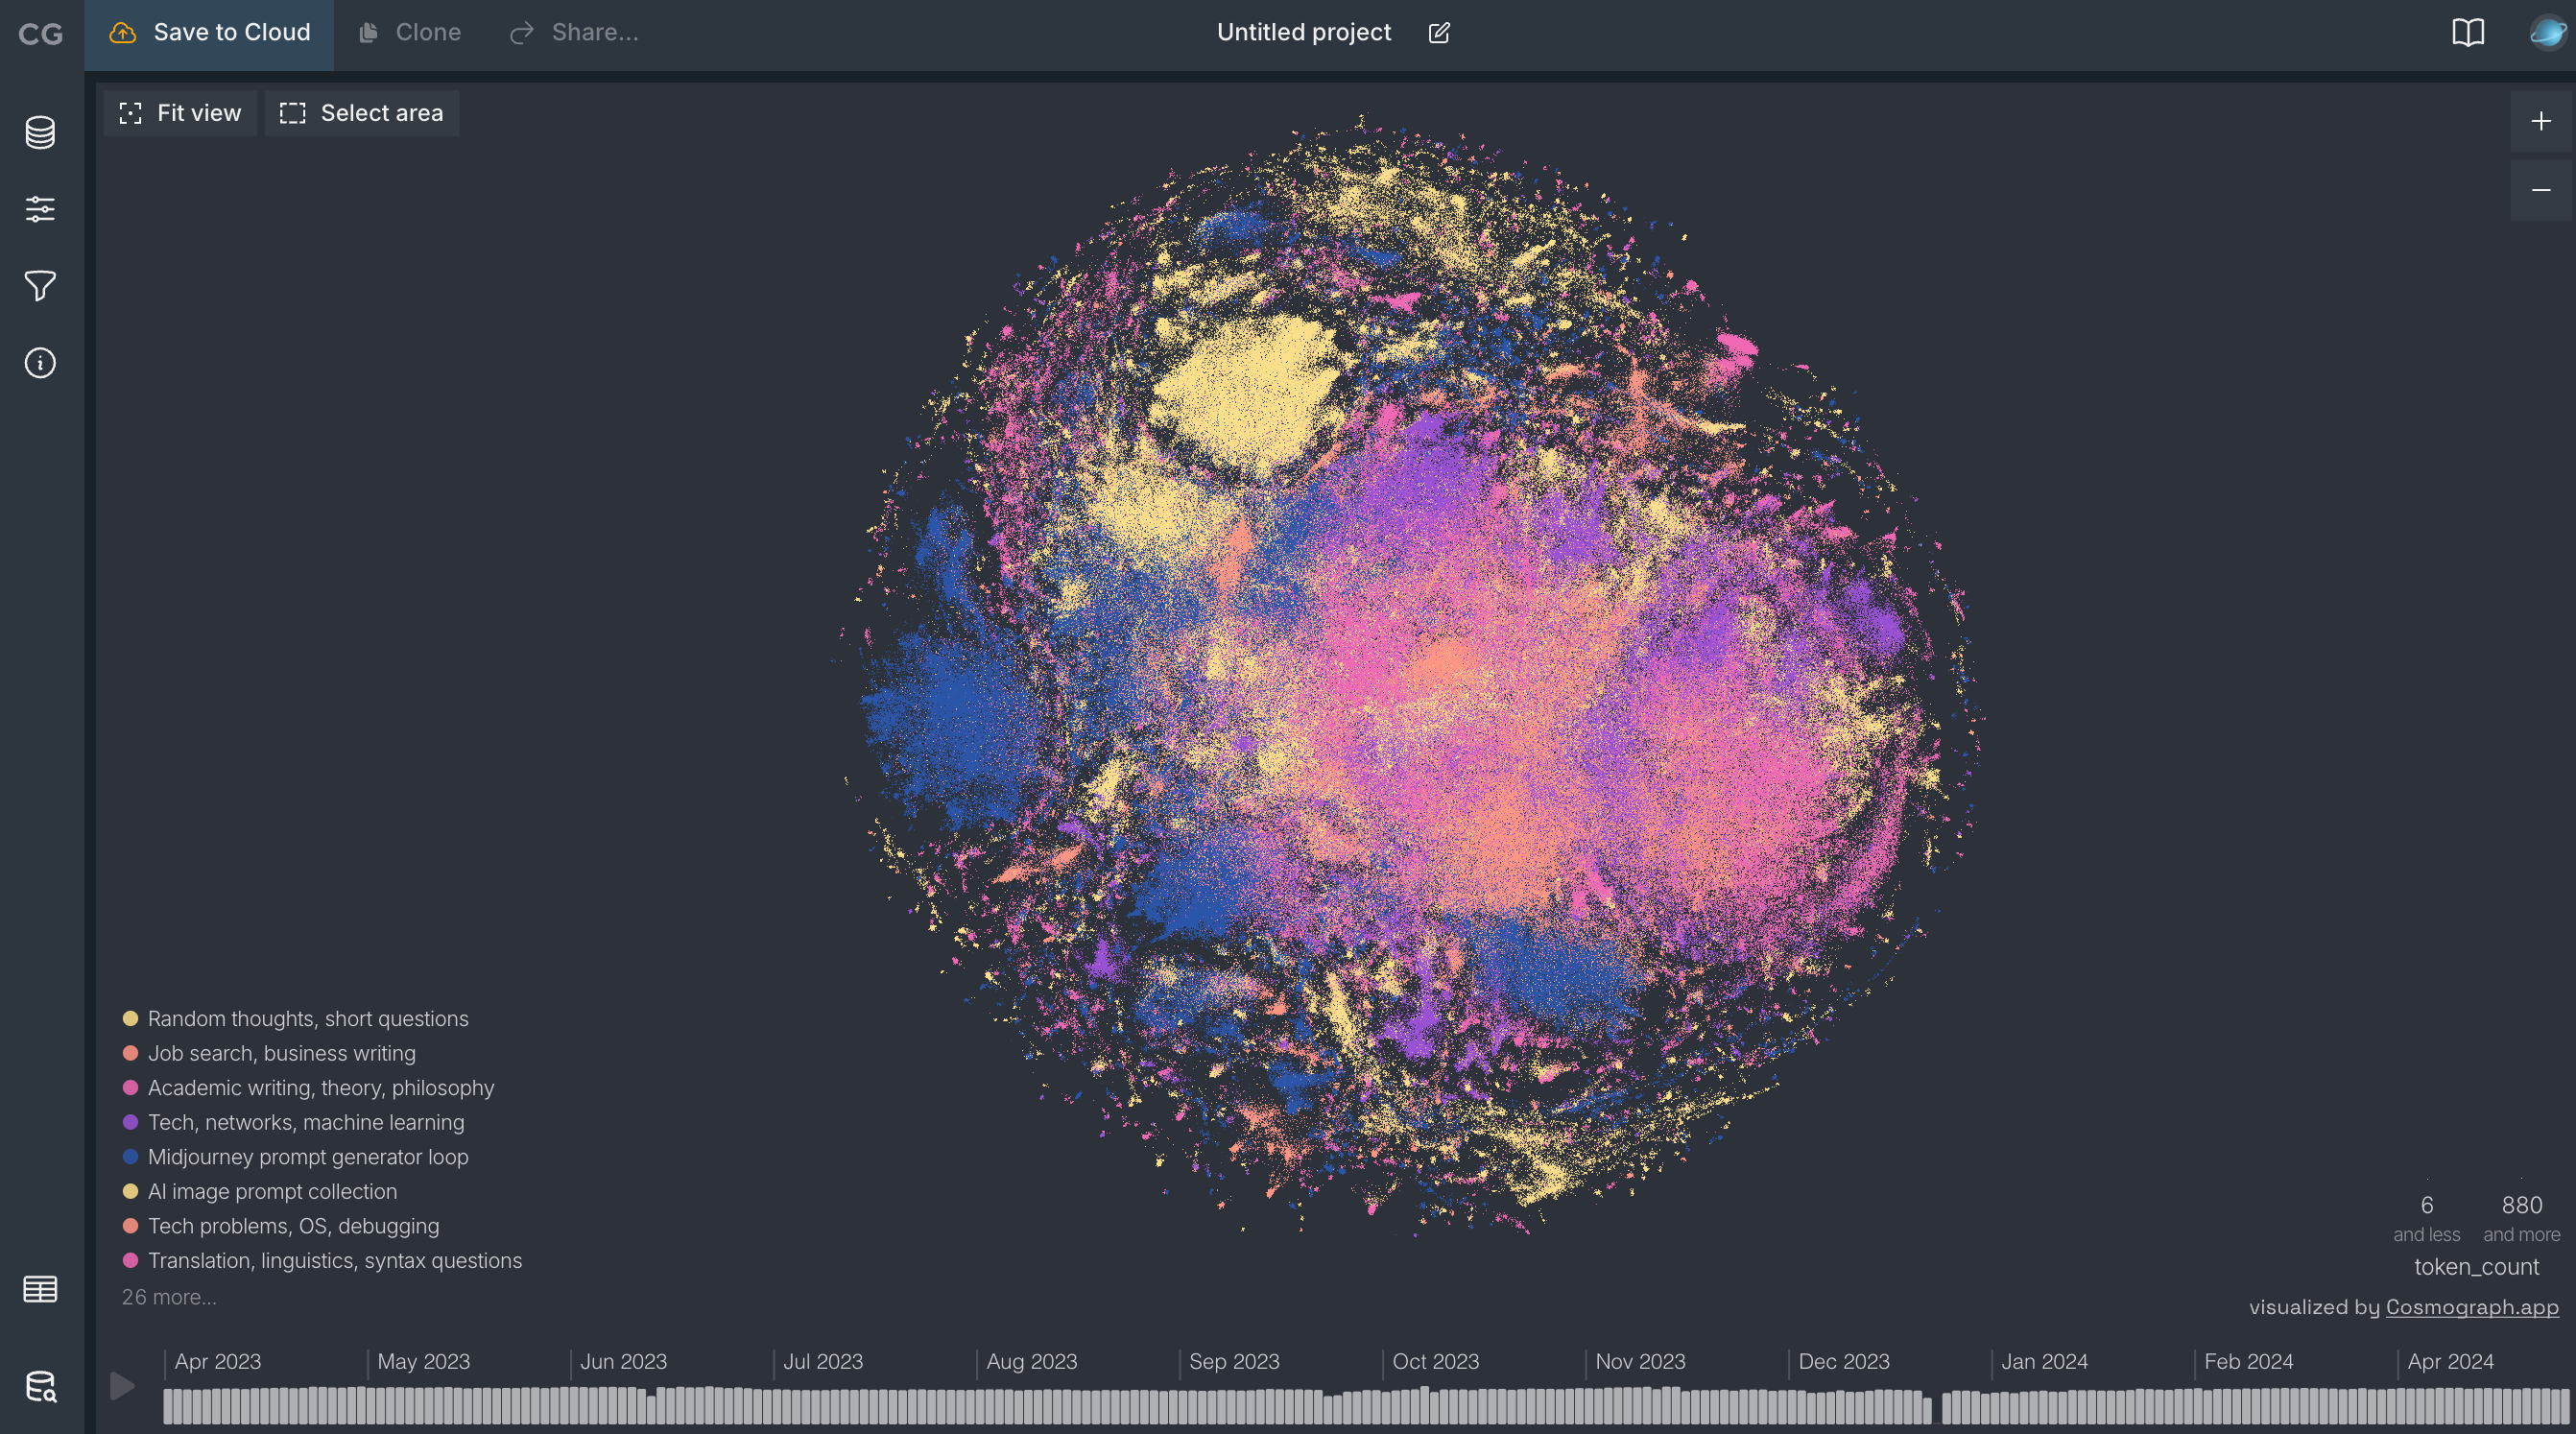
Task: Click the 'Untitled project' title
Action: pos(1303,33)
